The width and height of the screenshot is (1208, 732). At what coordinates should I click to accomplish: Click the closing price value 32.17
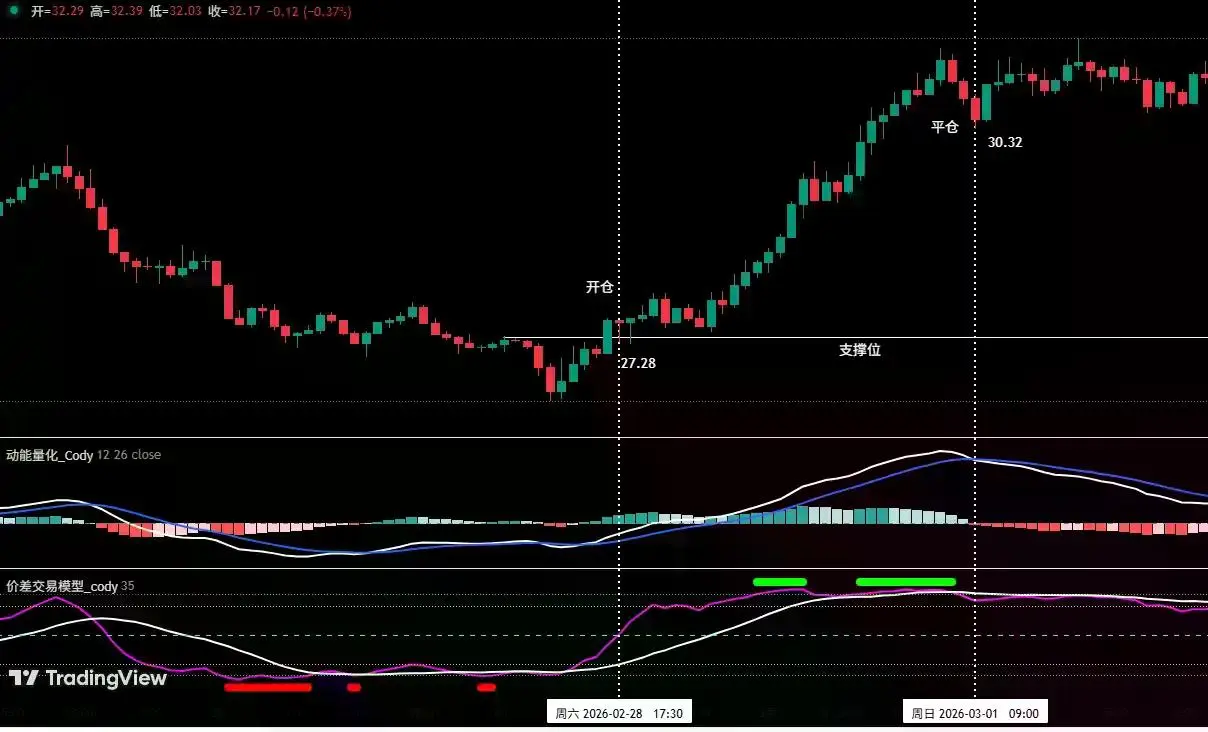click(x=245, y=12)
